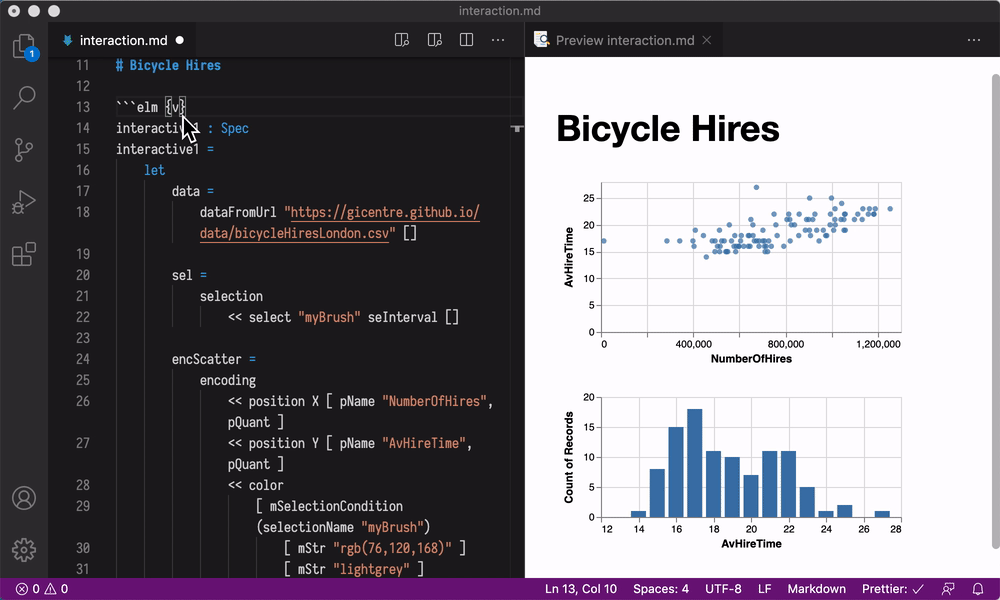Click the NumberOfHires axis title in scatterplot
The height and width of the screenshot is (600, 1000).
751,358
